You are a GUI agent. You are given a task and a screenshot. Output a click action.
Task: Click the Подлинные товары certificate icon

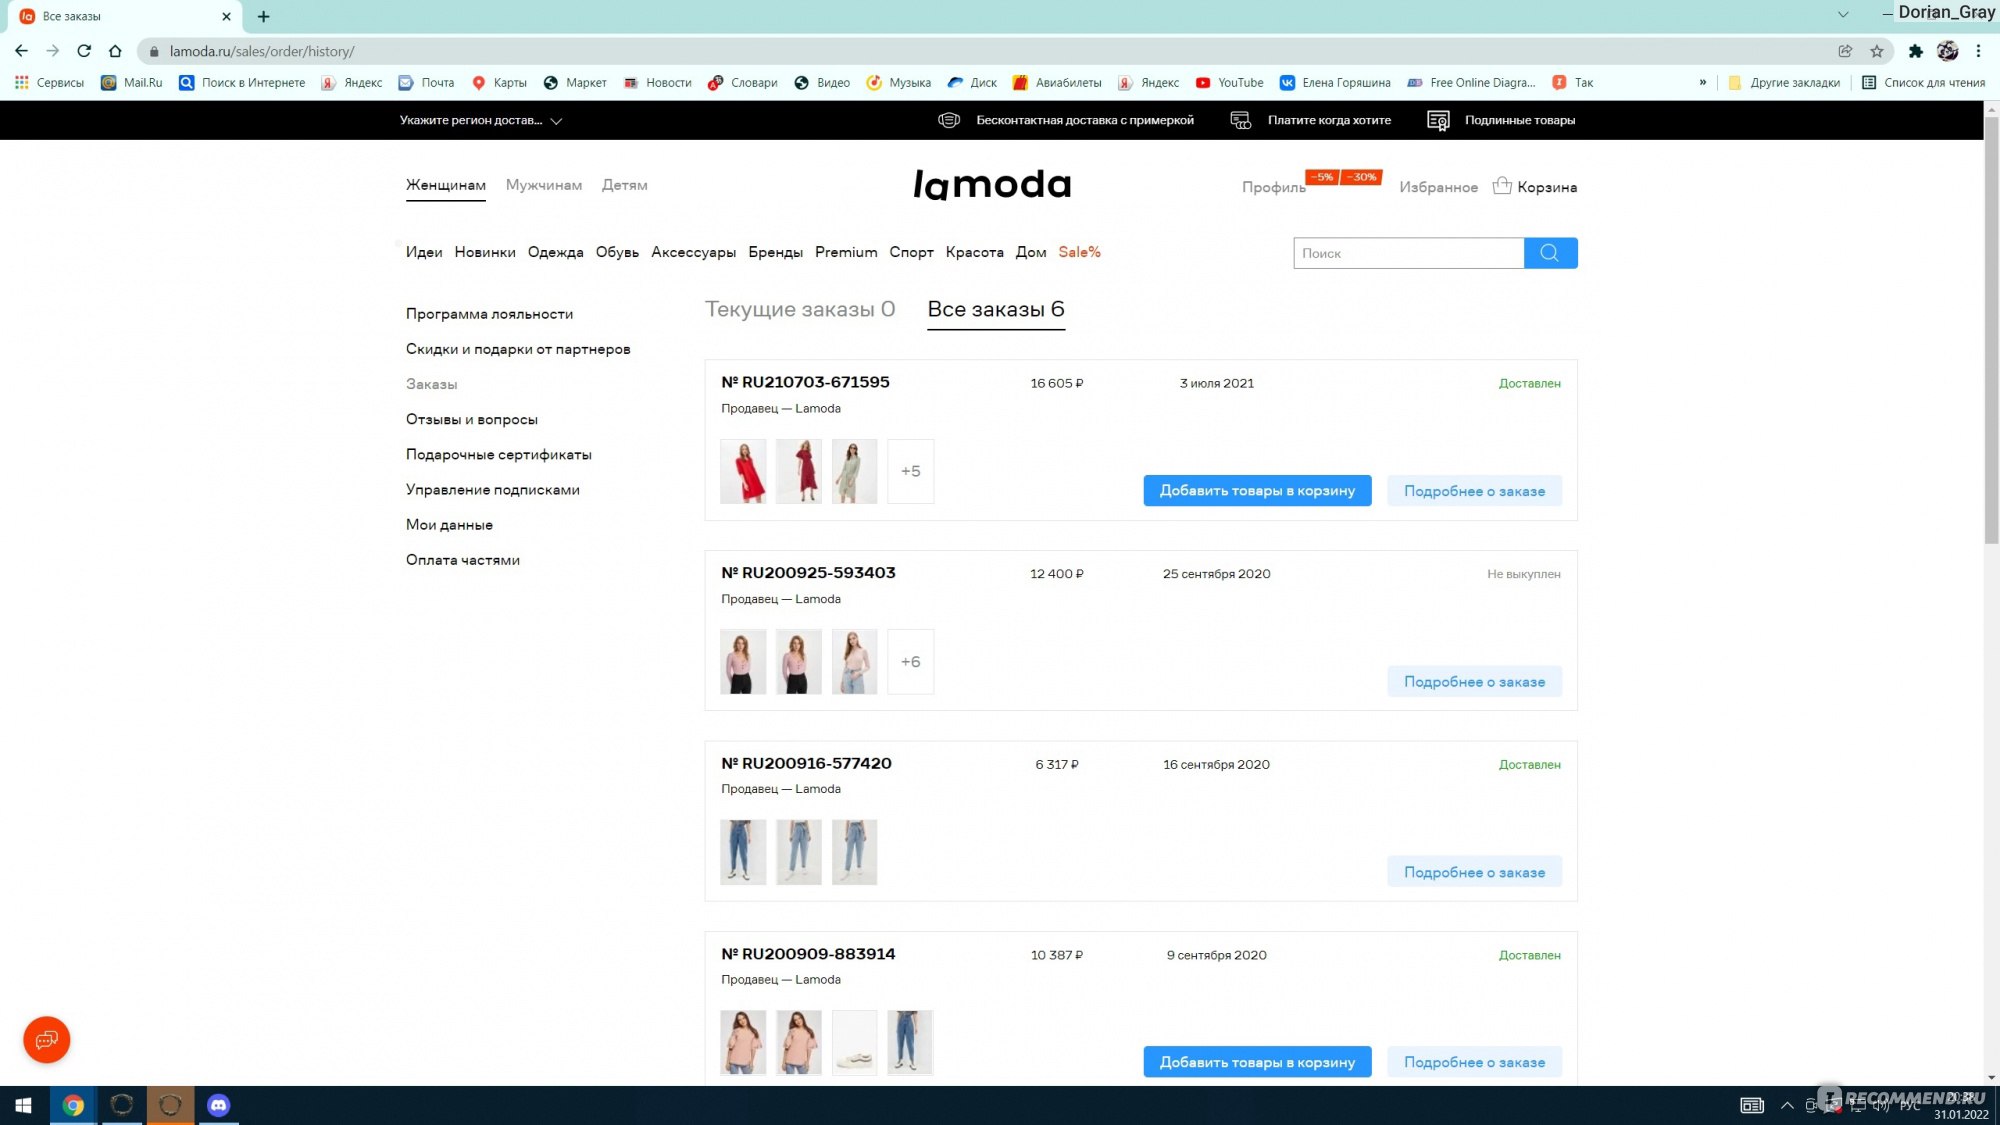[x=1438, y=120]
